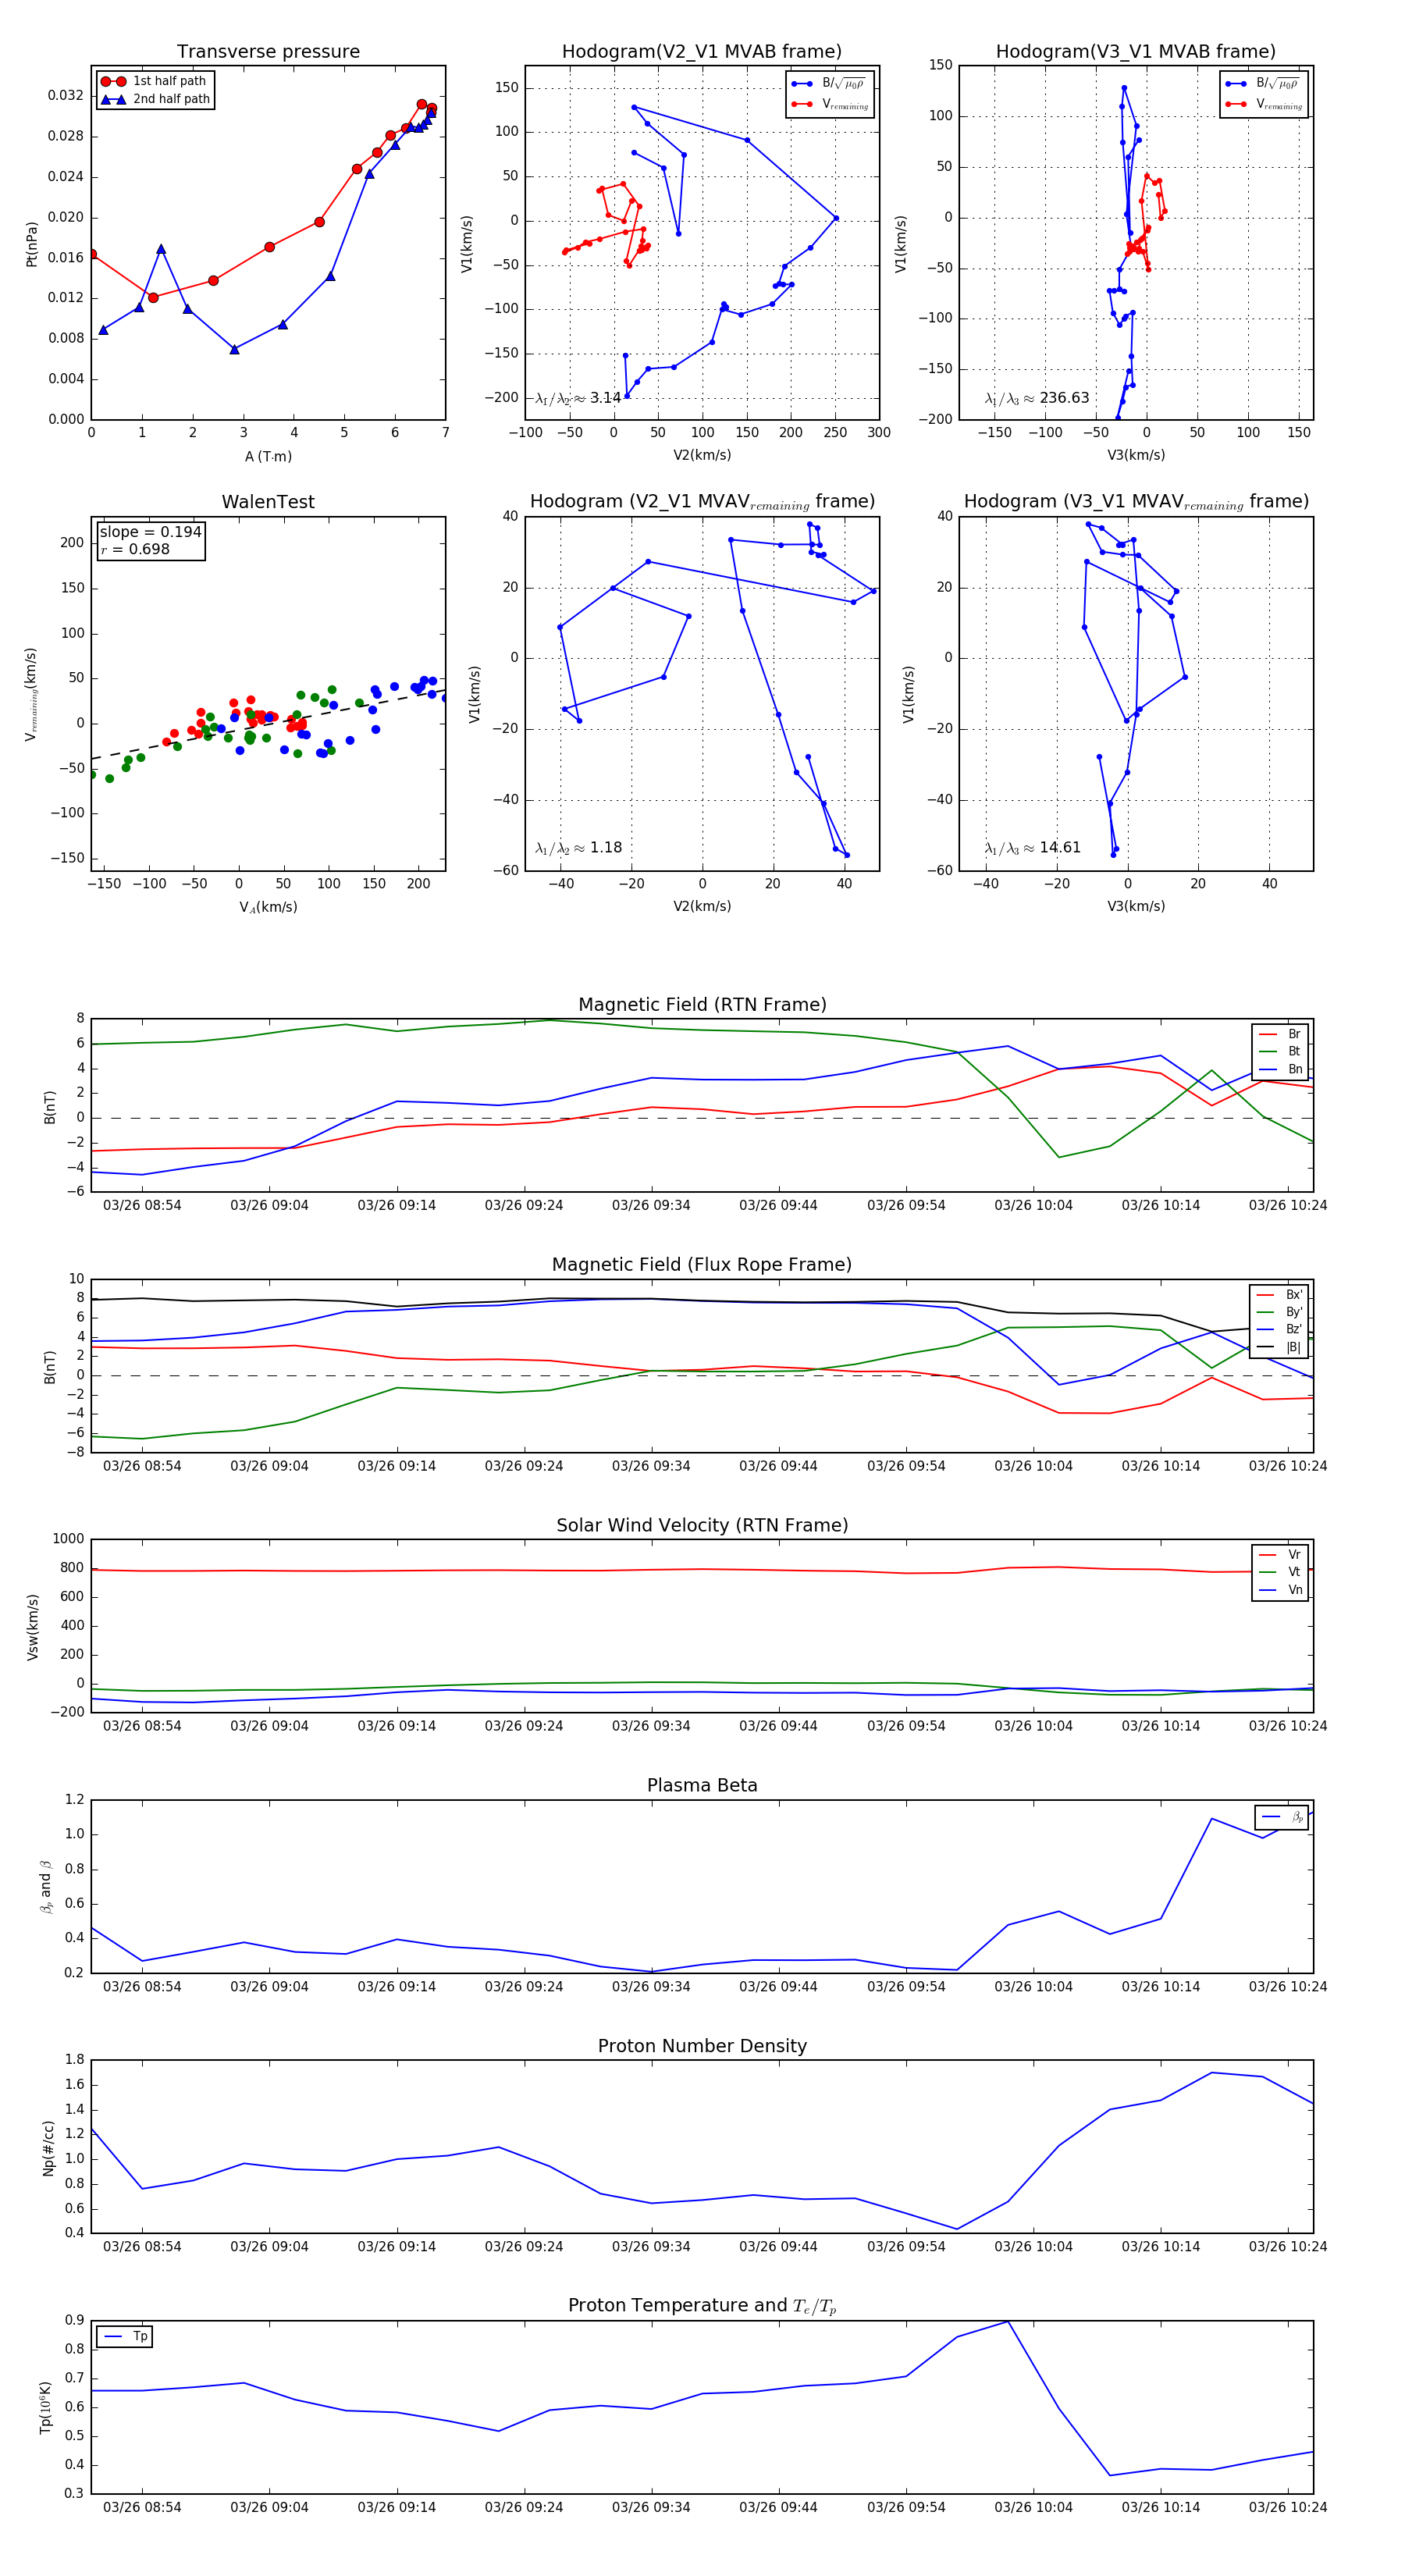Select the Vn legend entry

click(1280, 1590)
